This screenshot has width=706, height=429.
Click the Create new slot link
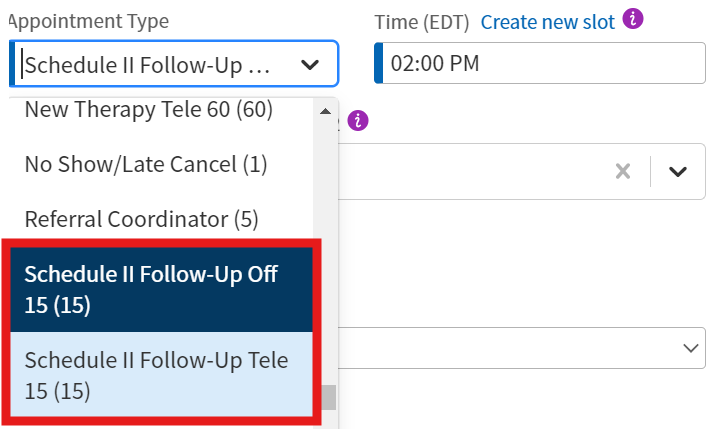[547, 21]
